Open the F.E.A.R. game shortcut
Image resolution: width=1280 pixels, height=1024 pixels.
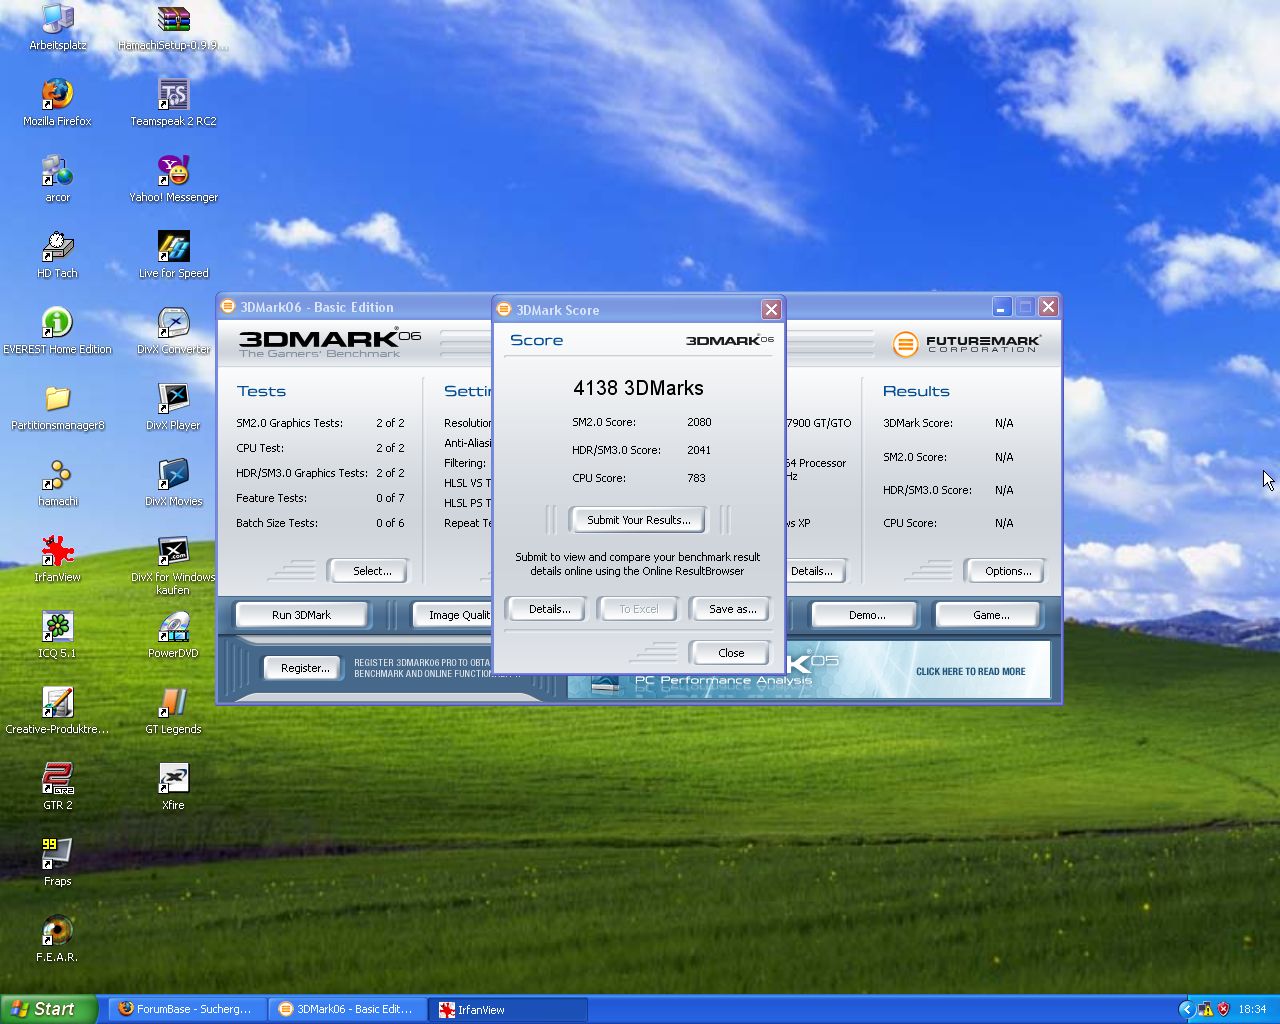pos(57,939)
